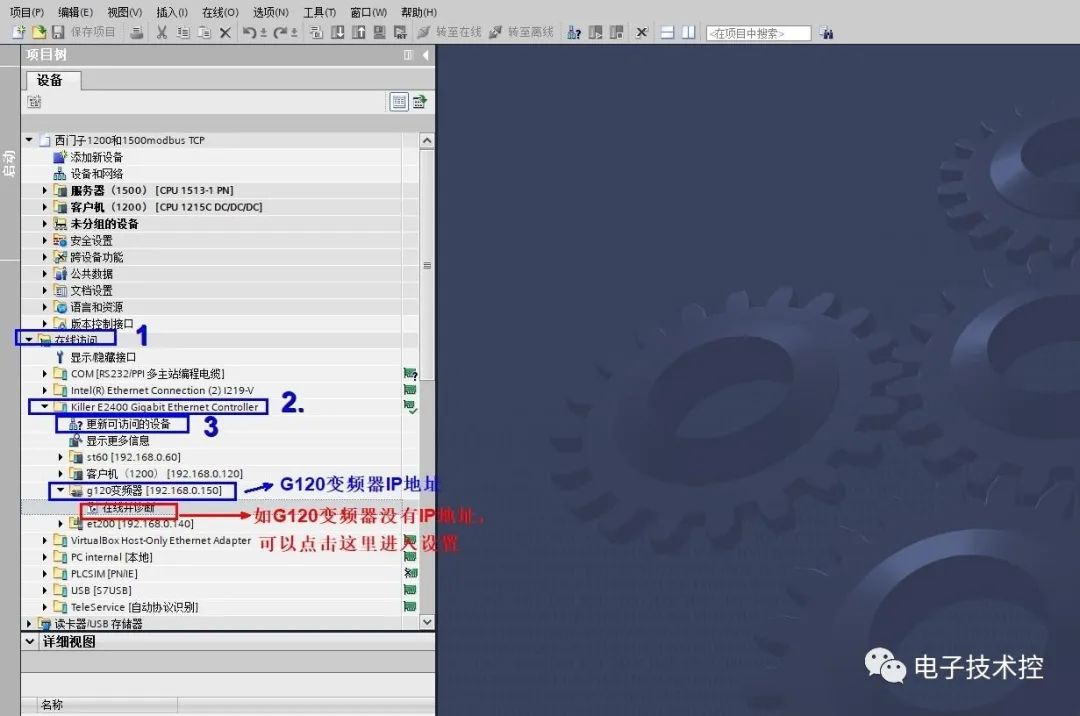This screenshot has width=1080, height=716.
Task: Expand 服务器 (1500) CPU 1513-1 PN node
Action: pos(45,190)
